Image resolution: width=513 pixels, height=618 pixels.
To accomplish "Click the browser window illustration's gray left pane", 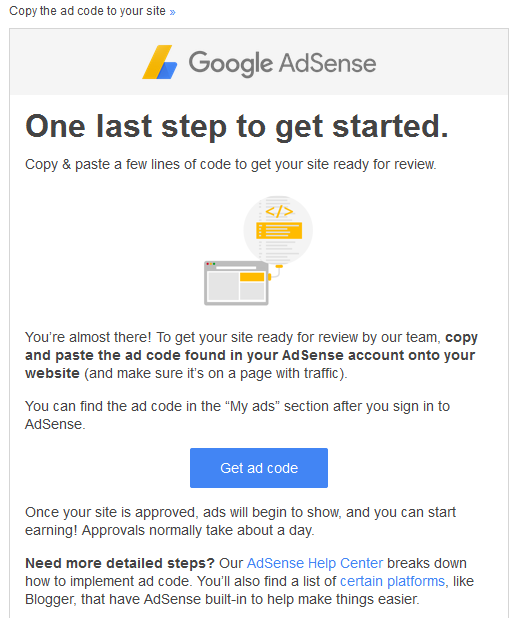I will [x=223, y=285].
